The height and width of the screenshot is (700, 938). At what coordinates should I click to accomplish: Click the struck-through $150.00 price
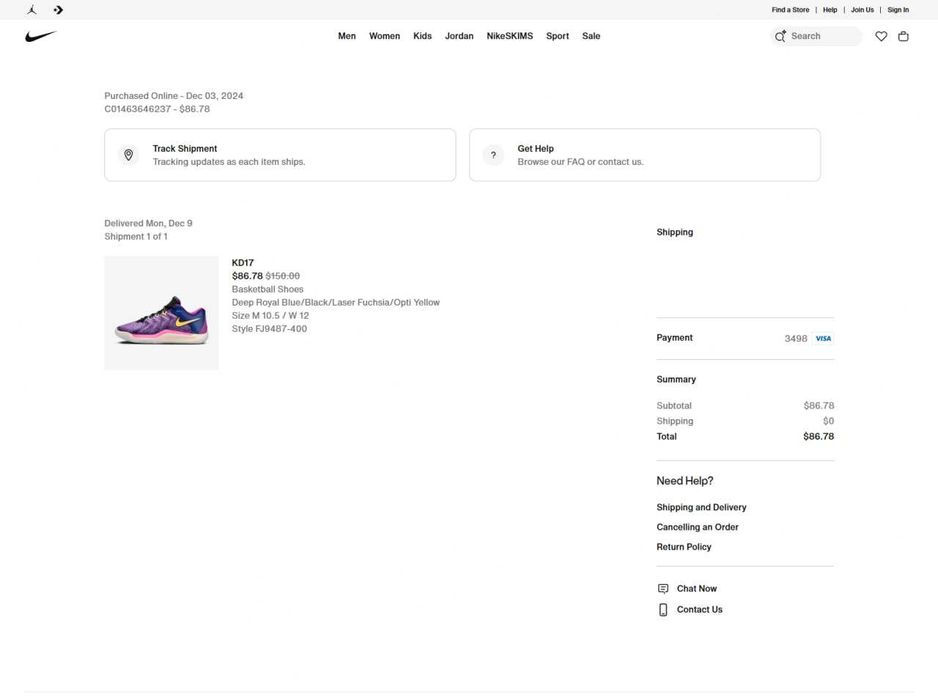(x=283, y=276)
